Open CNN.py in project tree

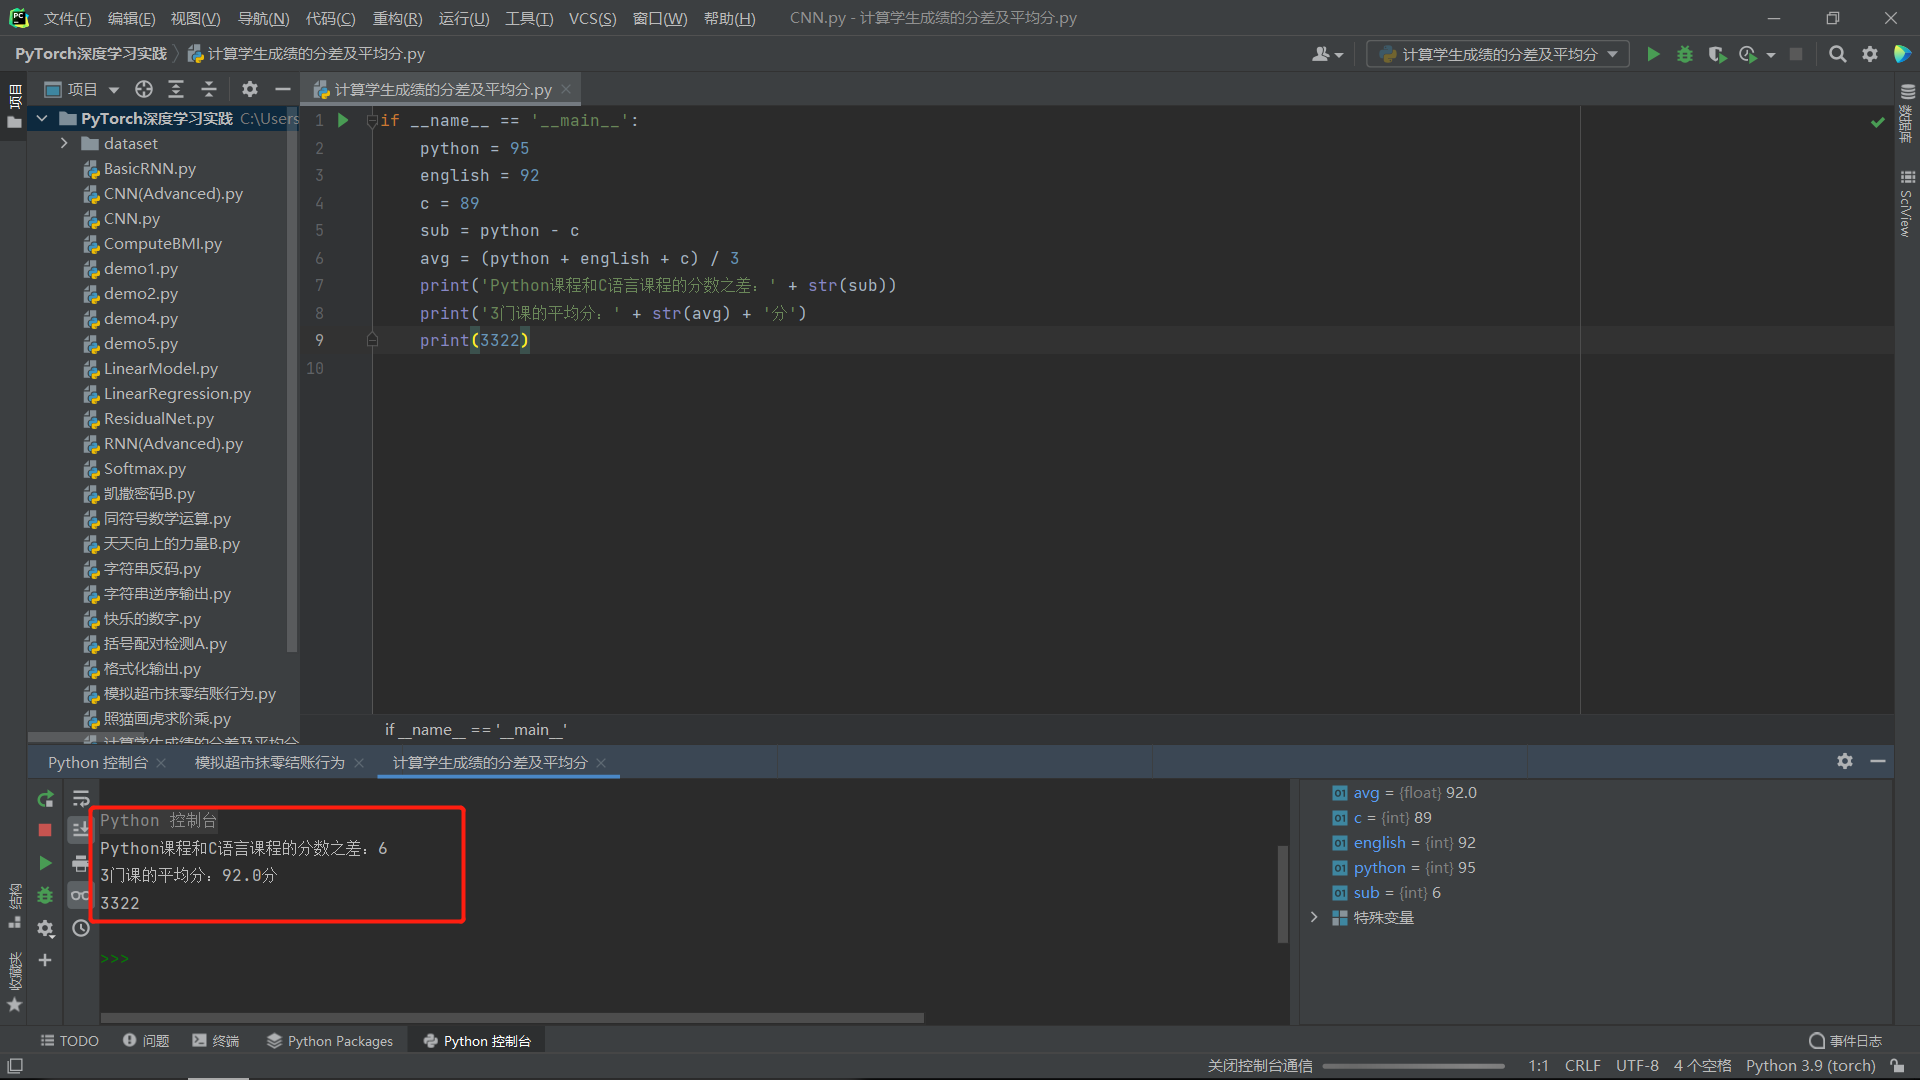click(131, 219)
